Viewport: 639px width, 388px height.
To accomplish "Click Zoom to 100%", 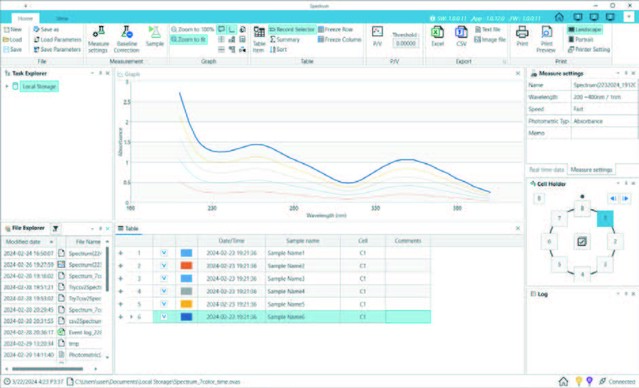I will click(x=192, y=29).
